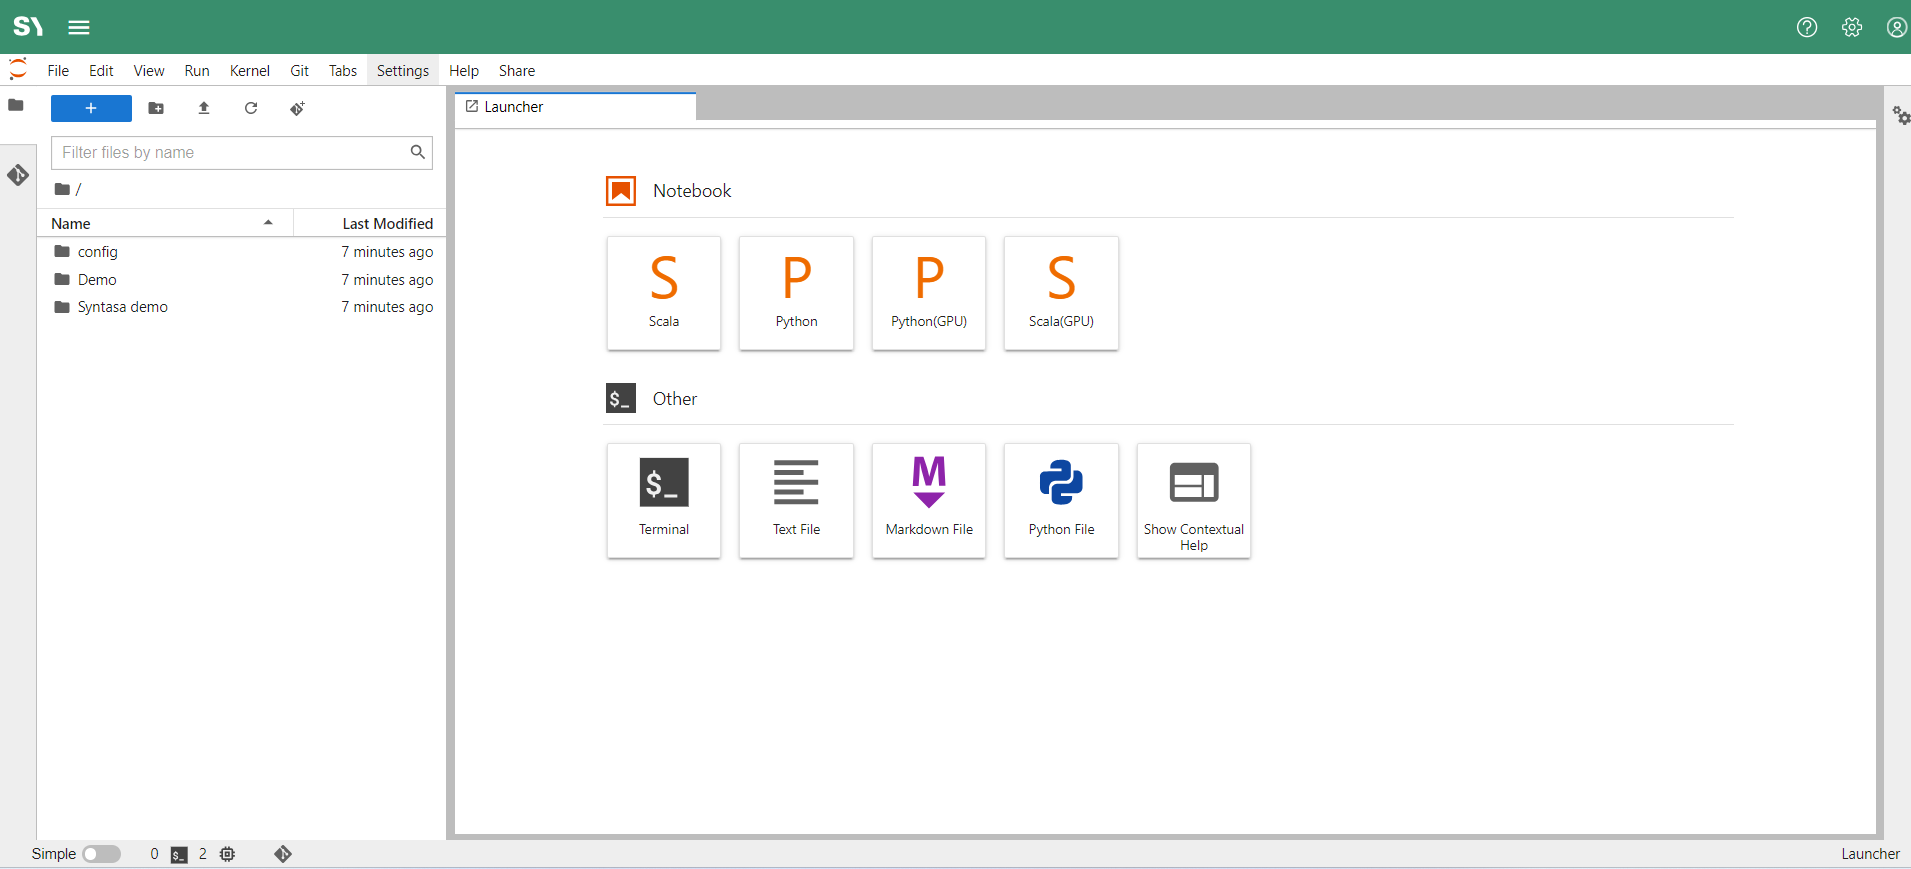Open the property inspector gears icon
1911x869 pixels.
1900,116
